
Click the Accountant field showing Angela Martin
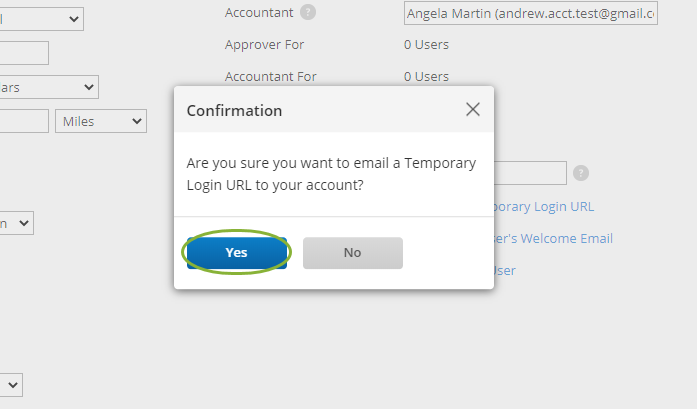coord(530,13)
